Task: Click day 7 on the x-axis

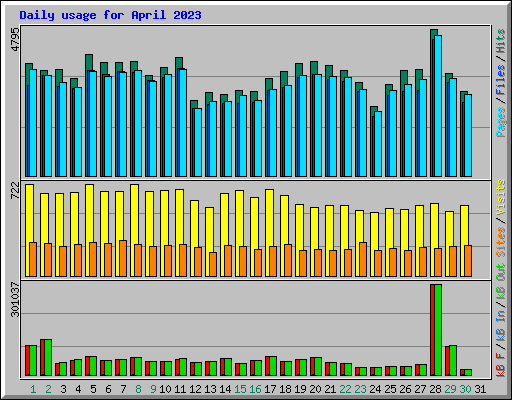Action: point(123,389)
